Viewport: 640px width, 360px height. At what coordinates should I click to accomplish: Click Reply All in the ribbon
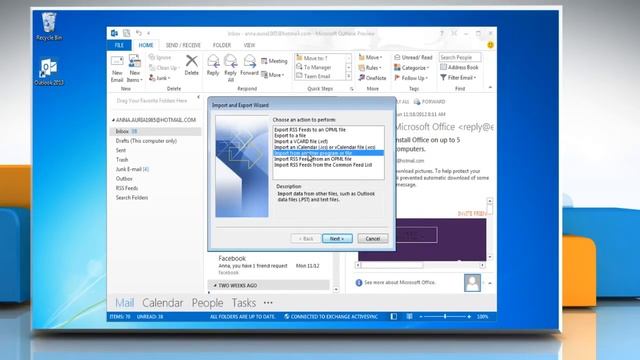pyautogui.click(x=231, y=68)
